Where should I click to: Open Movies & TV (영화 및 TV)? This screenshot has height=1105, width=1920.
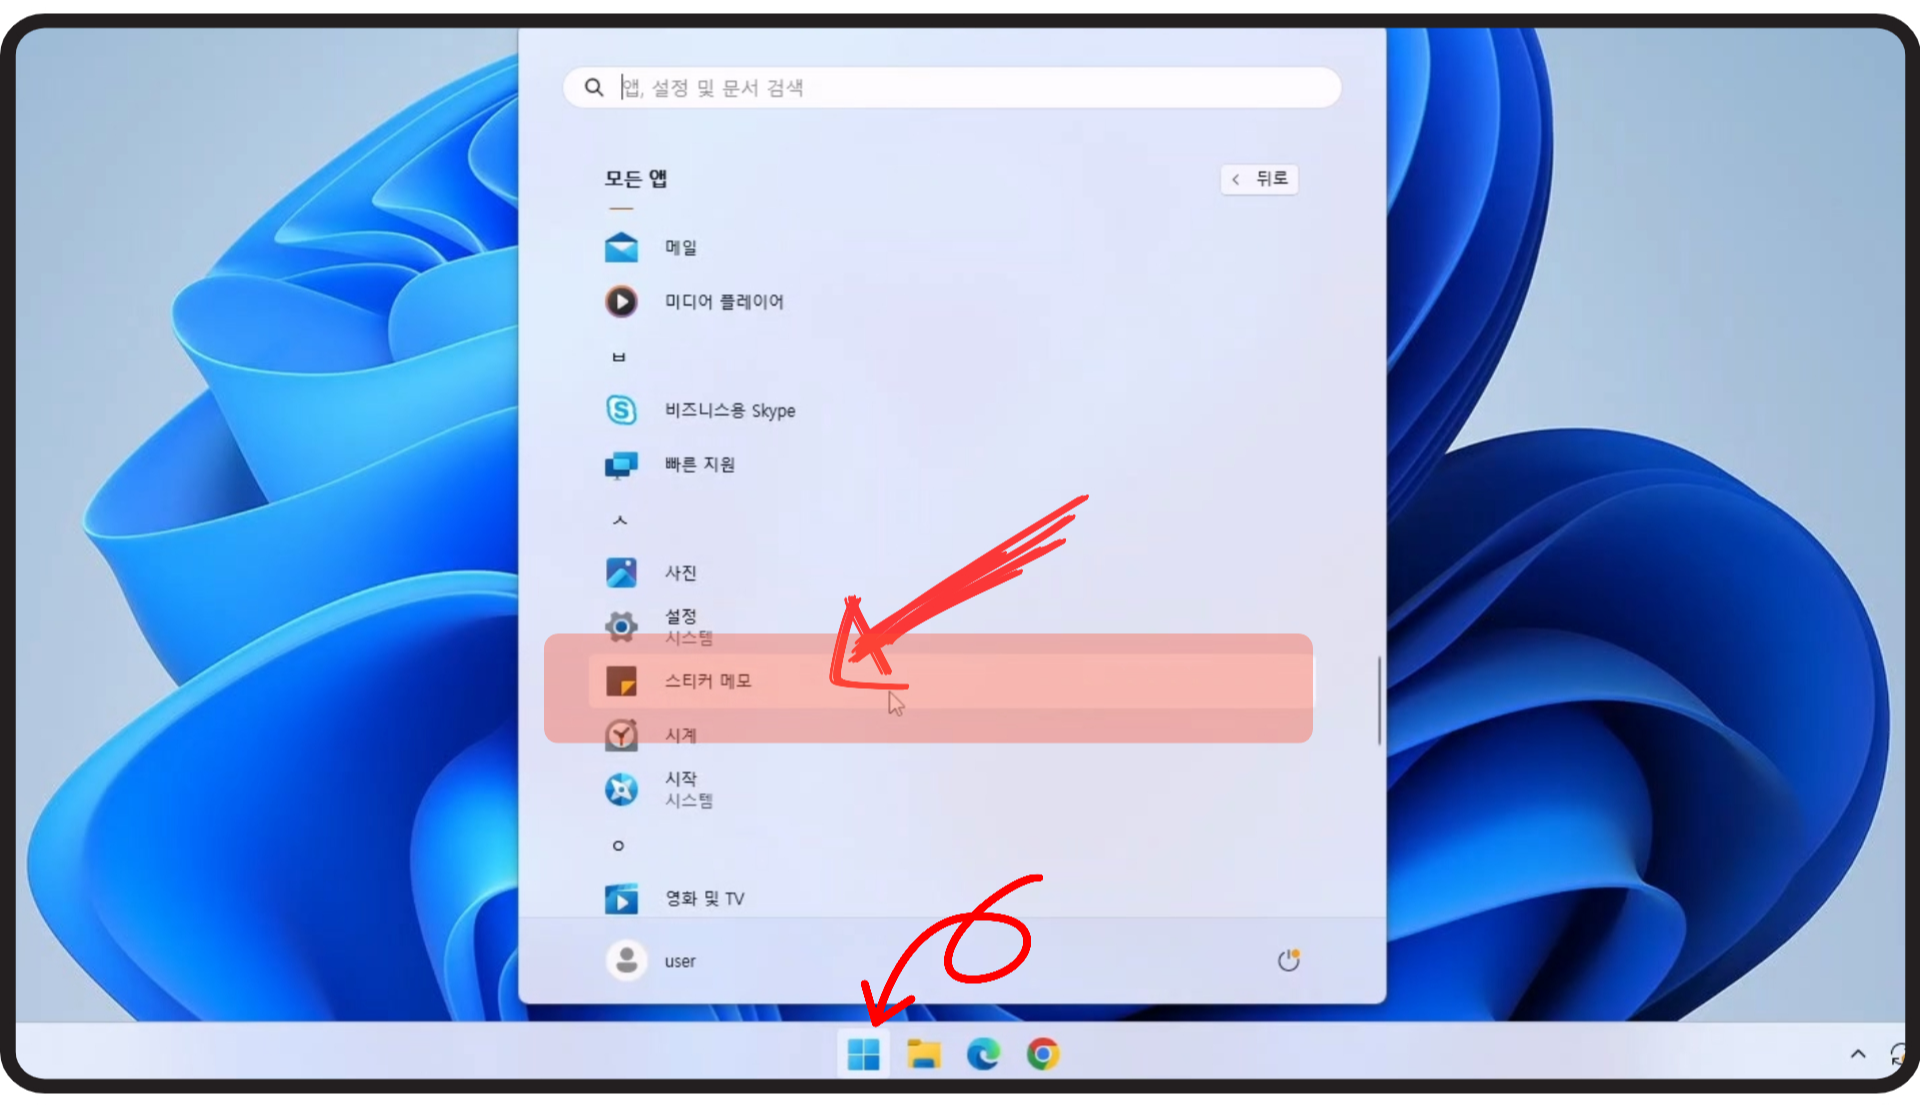704,898
